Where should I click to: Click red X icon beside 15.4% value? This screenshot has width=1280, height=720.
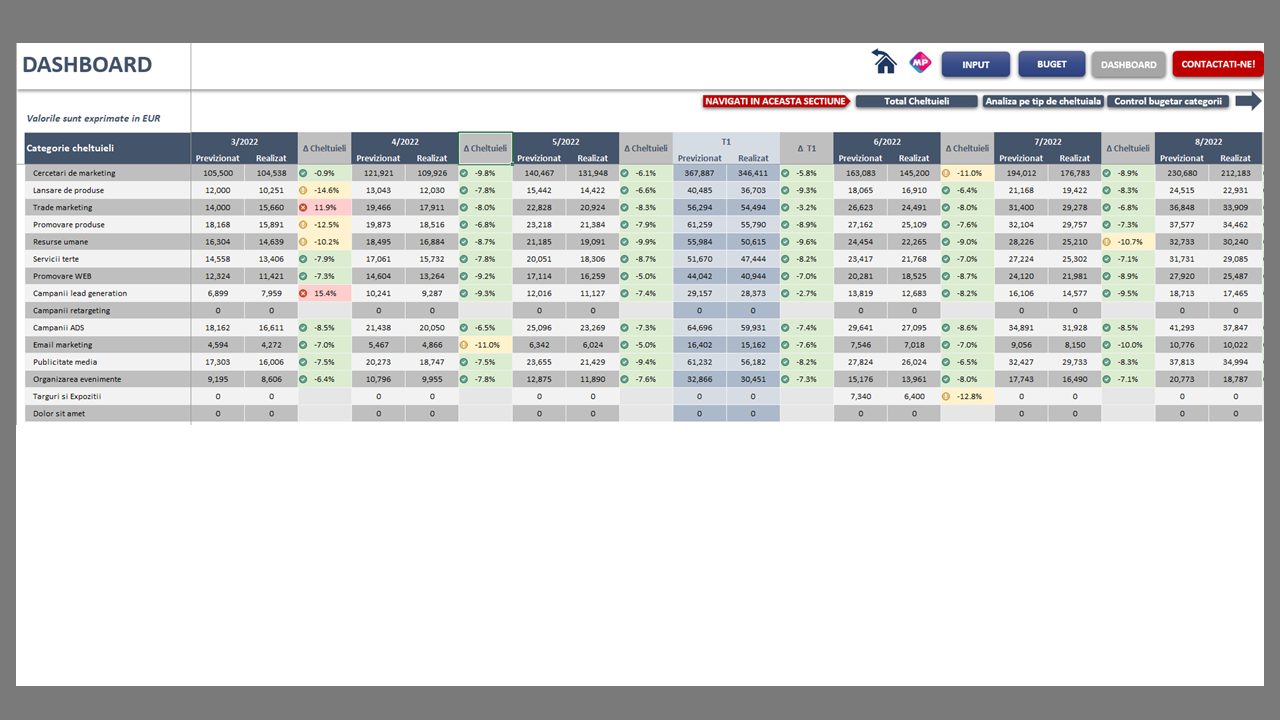click(303, 294)
